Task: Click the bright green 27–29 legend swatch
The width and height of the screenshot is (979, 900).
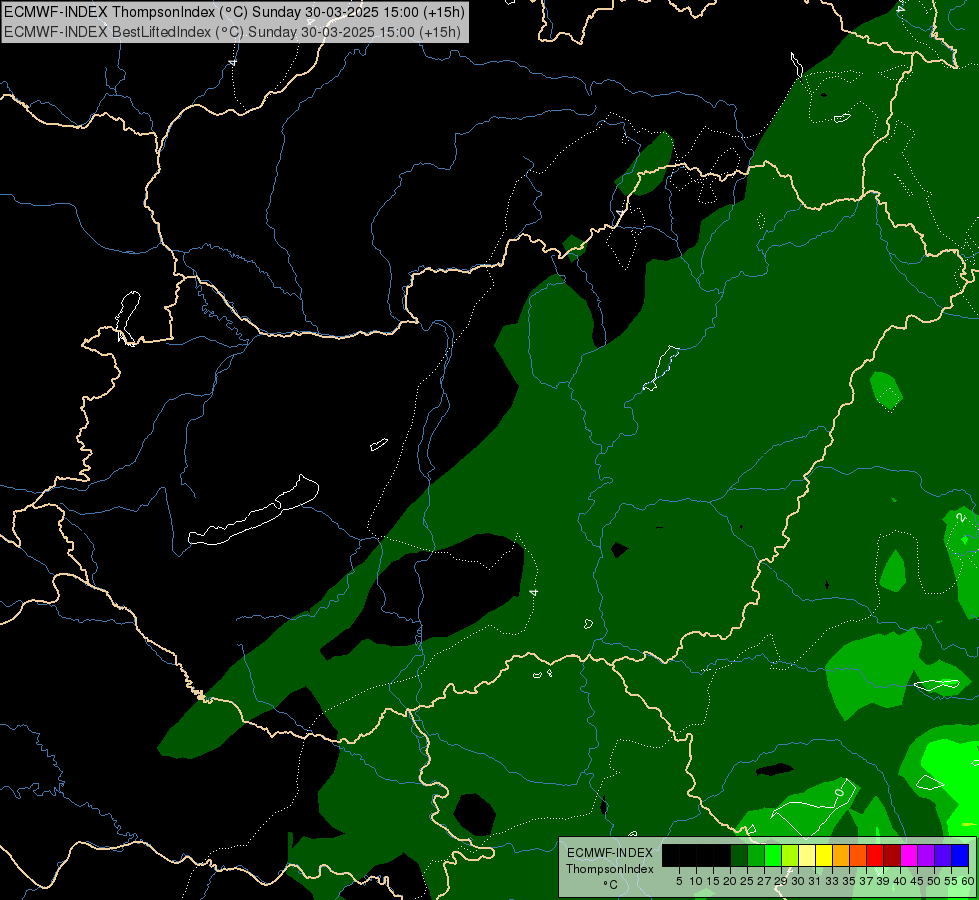Action: (x=773, y=855)
